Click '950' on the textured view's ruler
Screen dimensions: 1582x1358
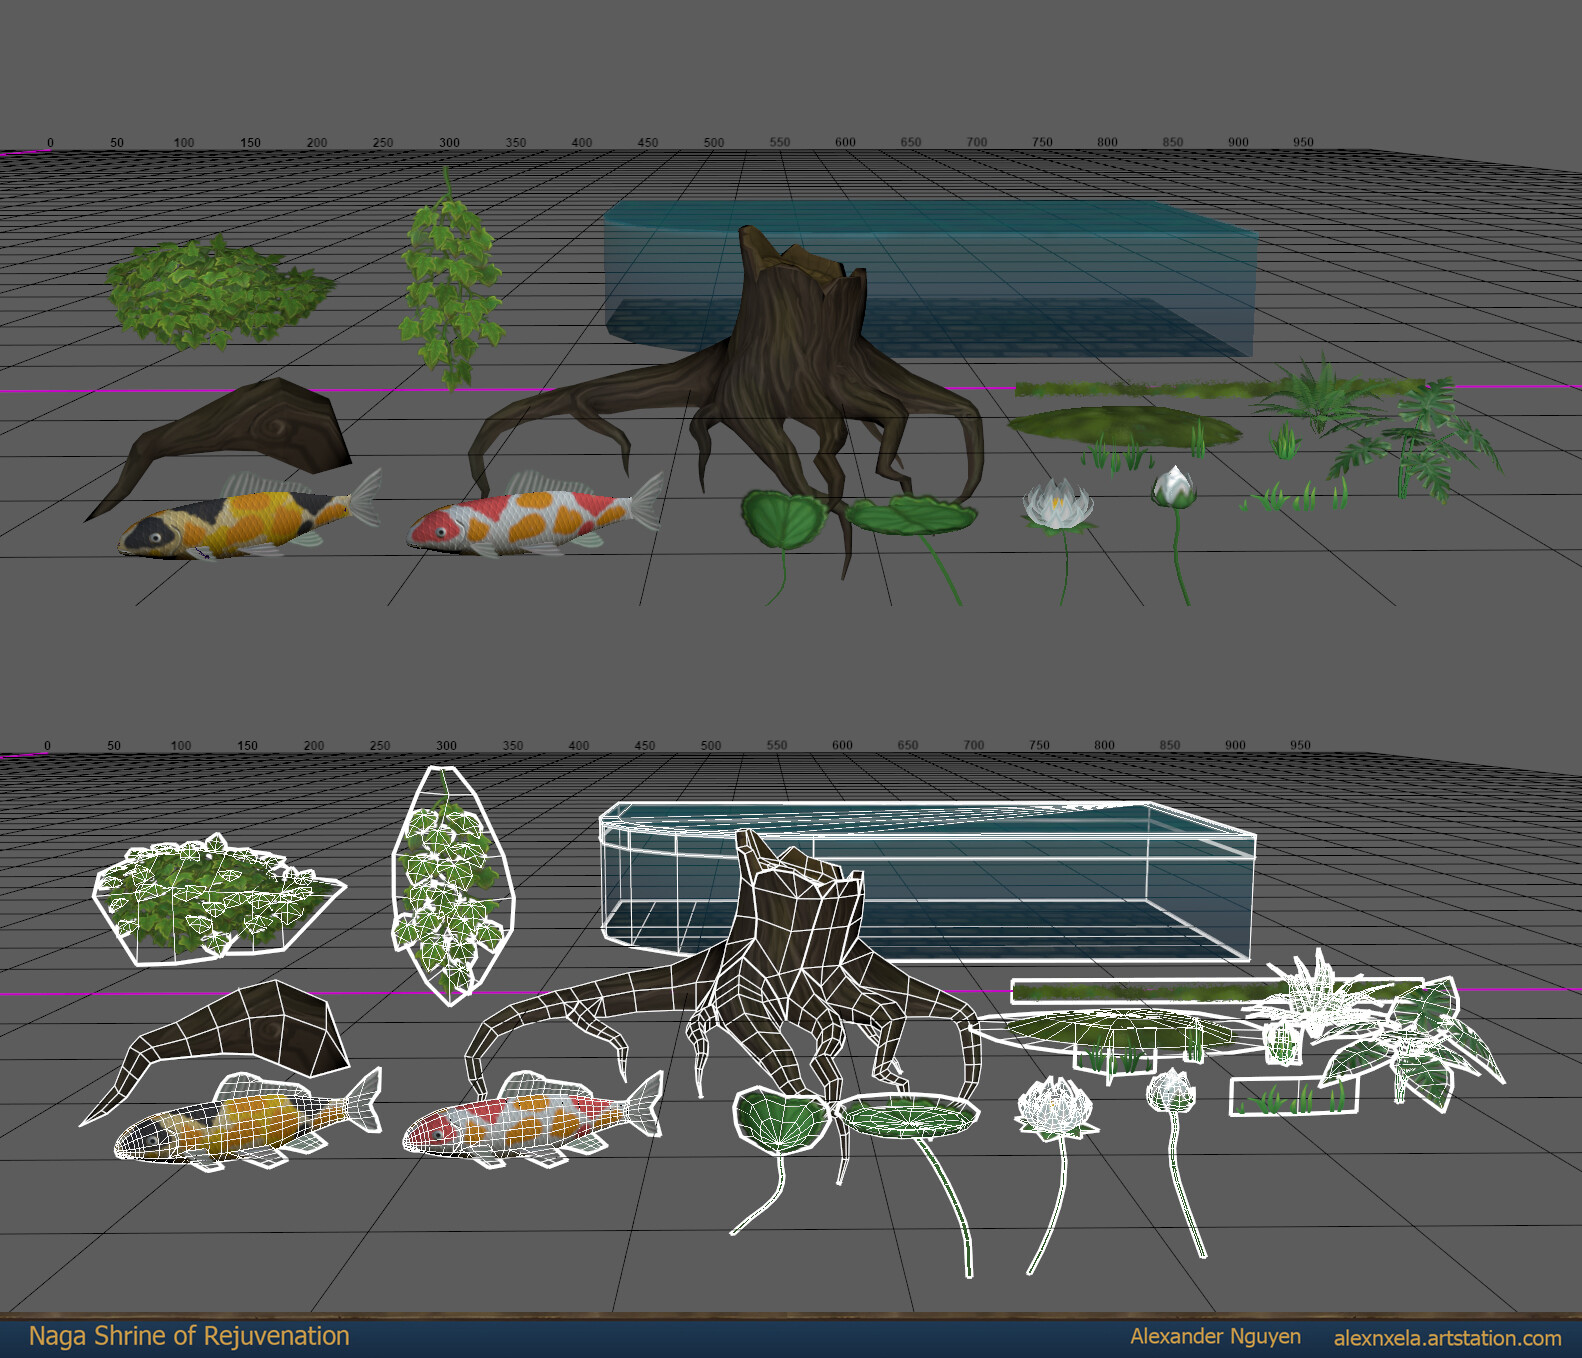click(1303, 142)
